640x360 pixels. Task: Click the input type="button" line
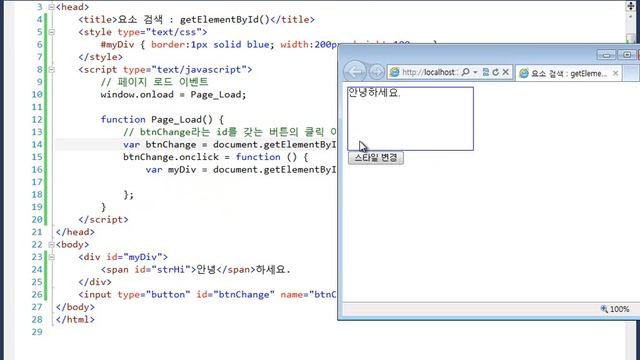tap(207, 295)
